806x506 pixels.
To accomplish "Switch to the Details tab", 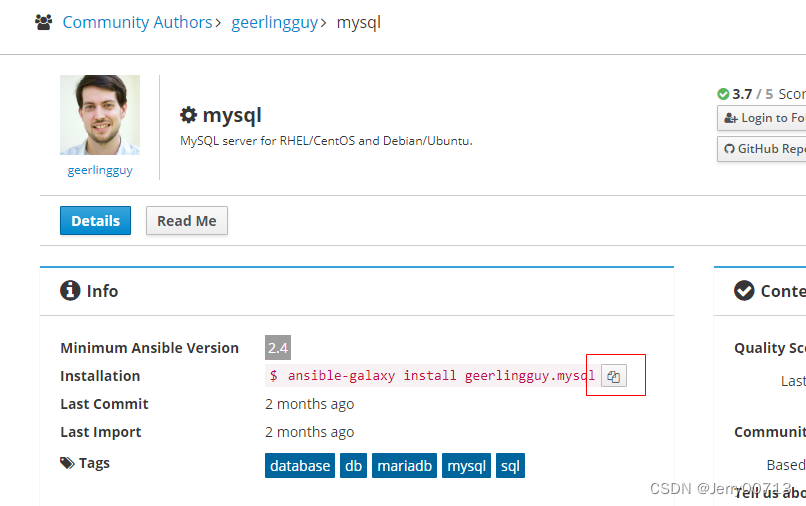I will 96,221.
